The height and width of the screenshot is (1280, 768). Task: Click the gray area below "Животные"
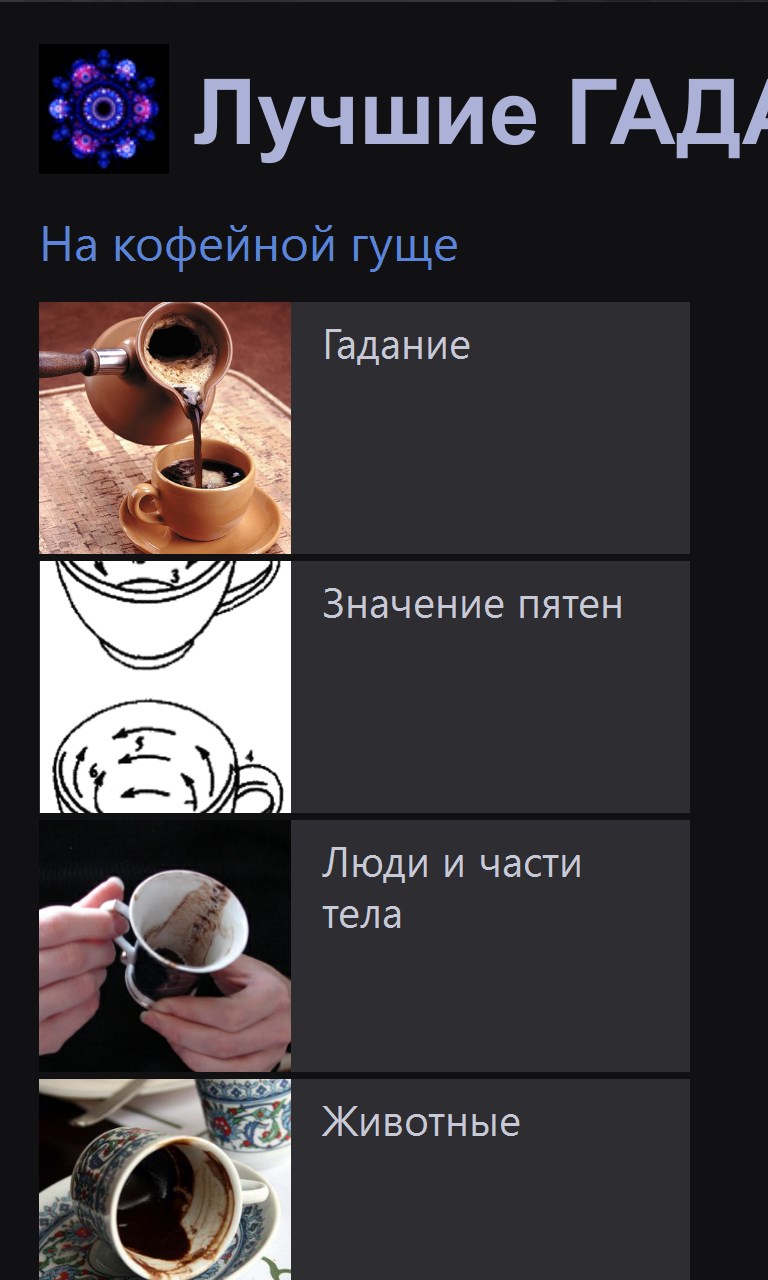(x=490, y=1215)
